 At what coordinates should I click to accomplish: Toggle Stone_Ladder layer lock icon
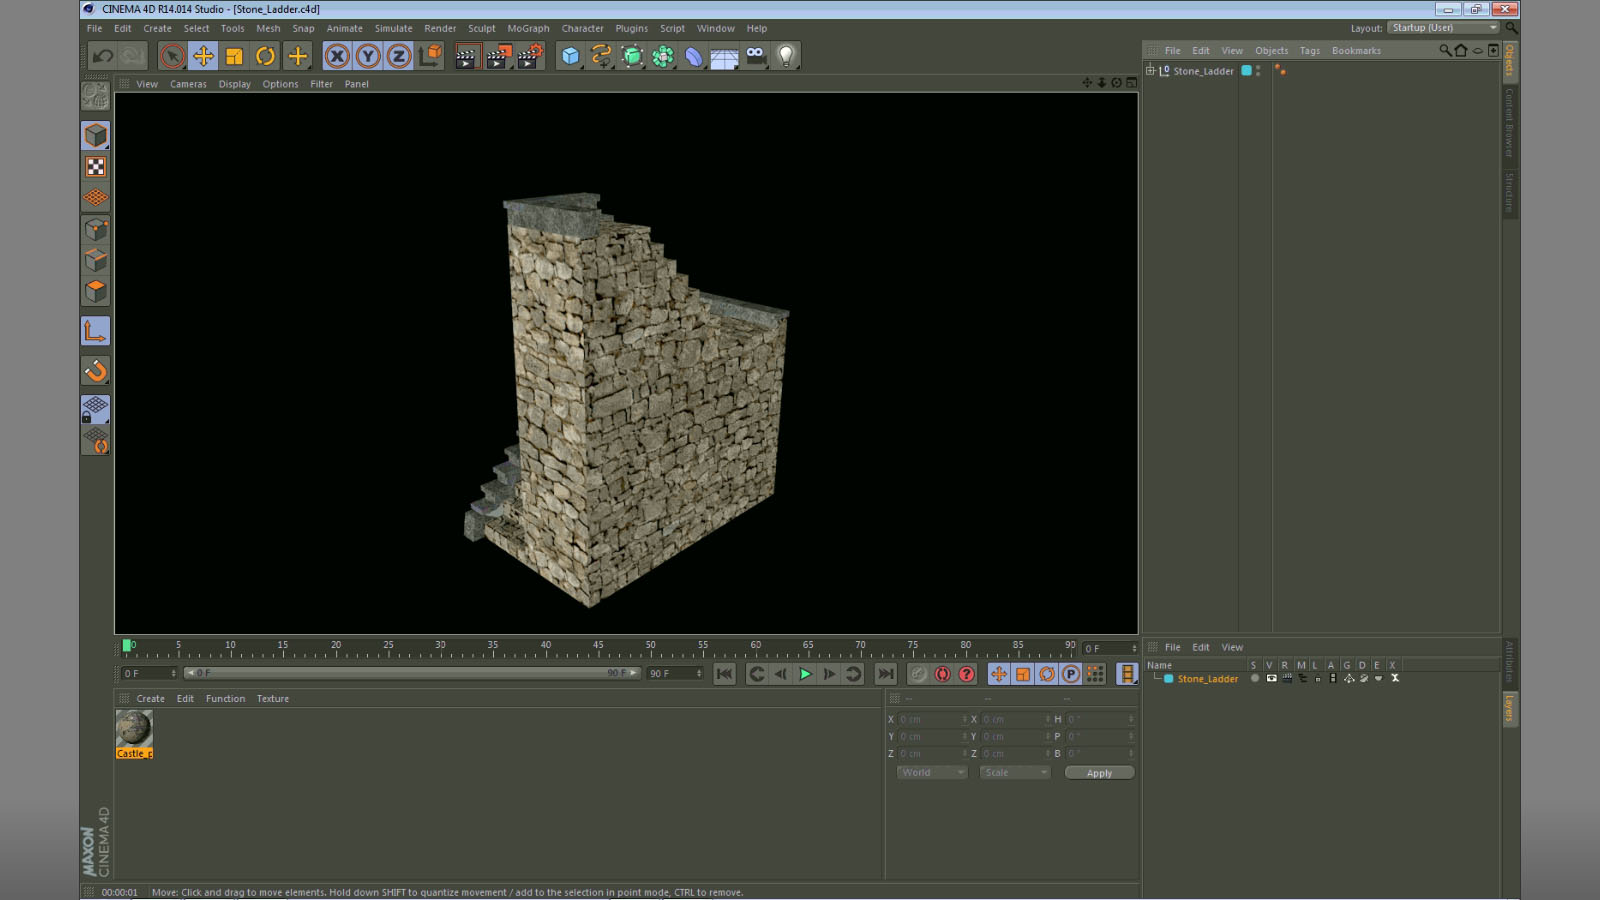(1317, 679)
